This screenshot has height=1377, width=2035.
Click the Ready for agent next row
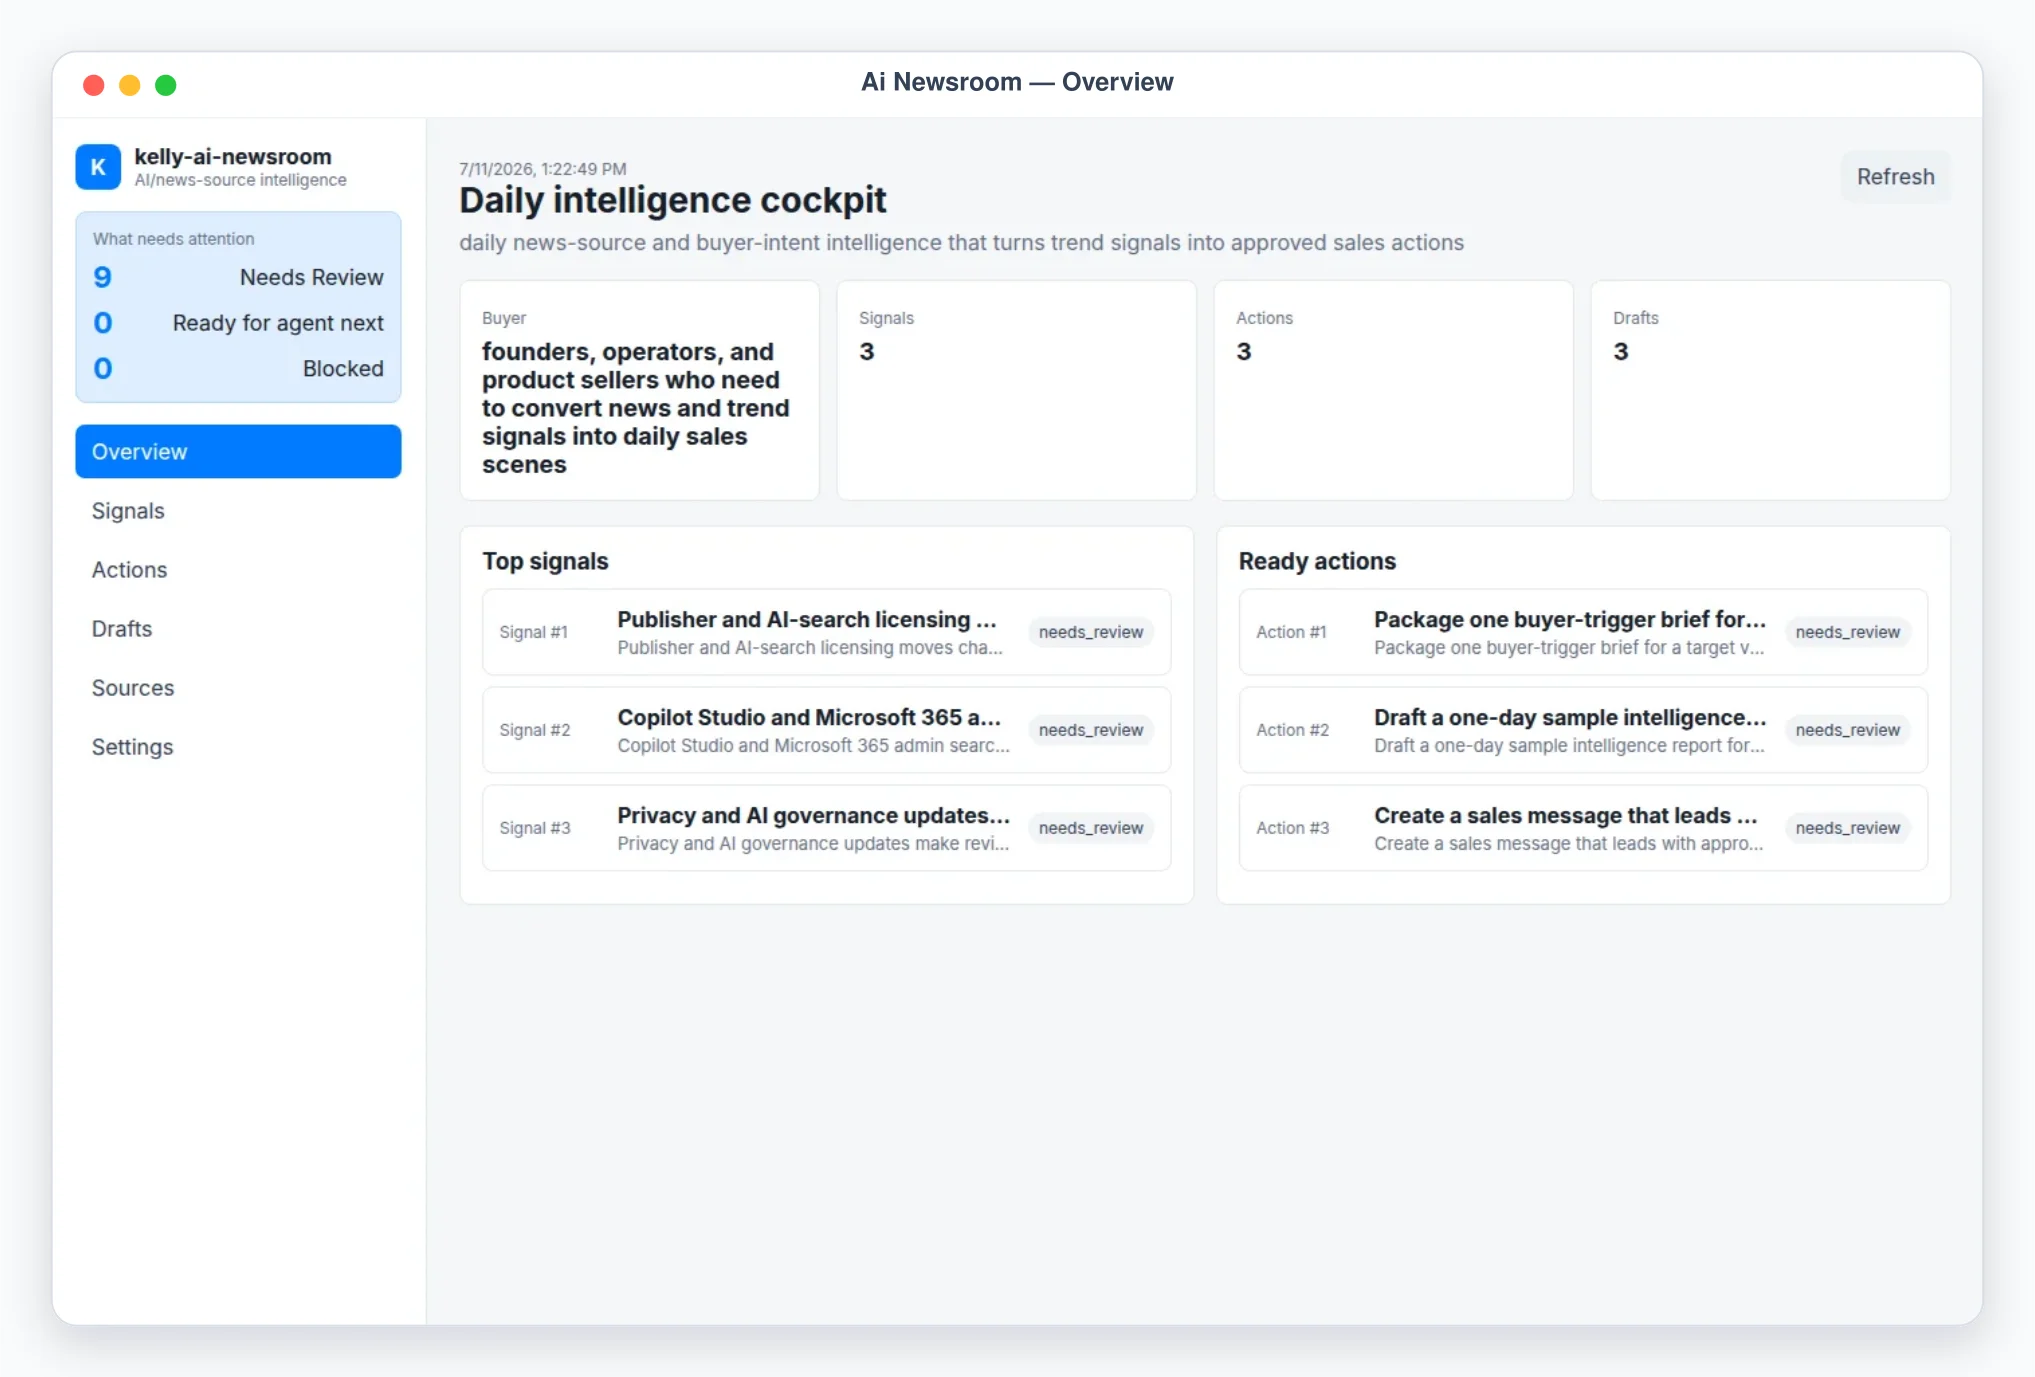pos(238,323)
